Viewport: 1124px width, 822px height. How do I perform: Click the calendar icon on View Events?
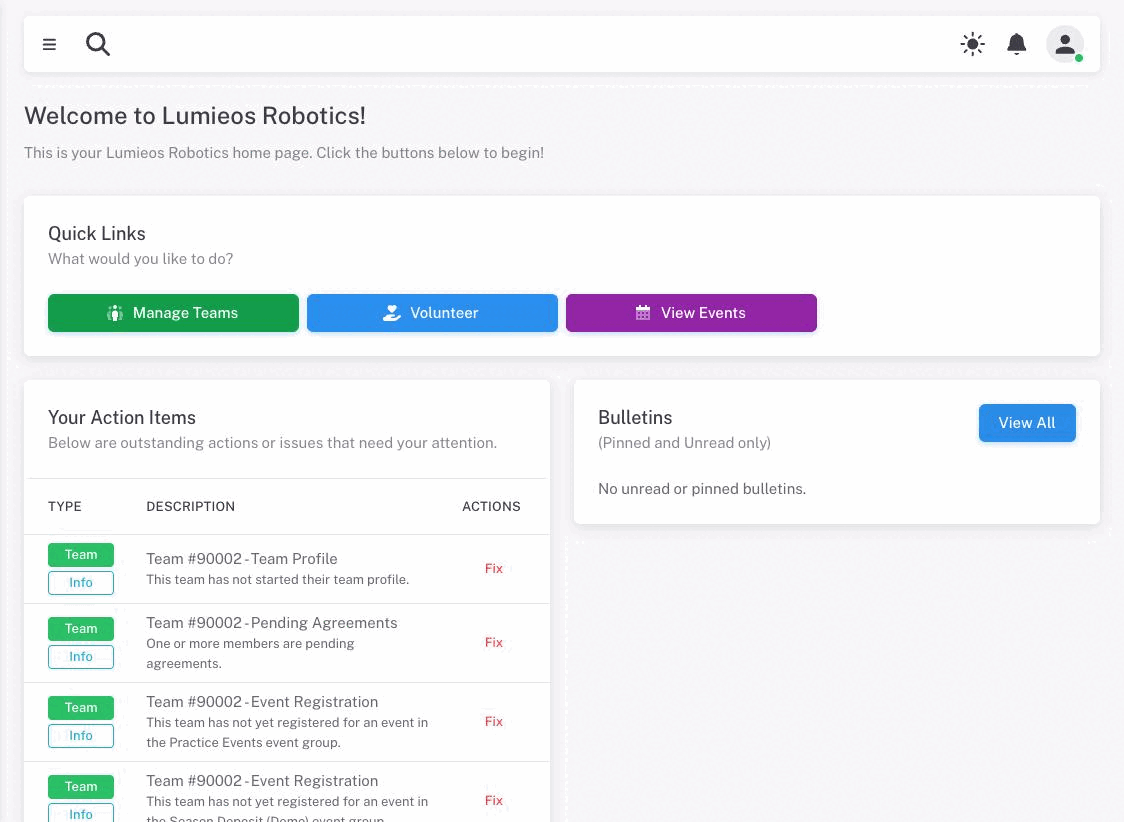[643, 313]
